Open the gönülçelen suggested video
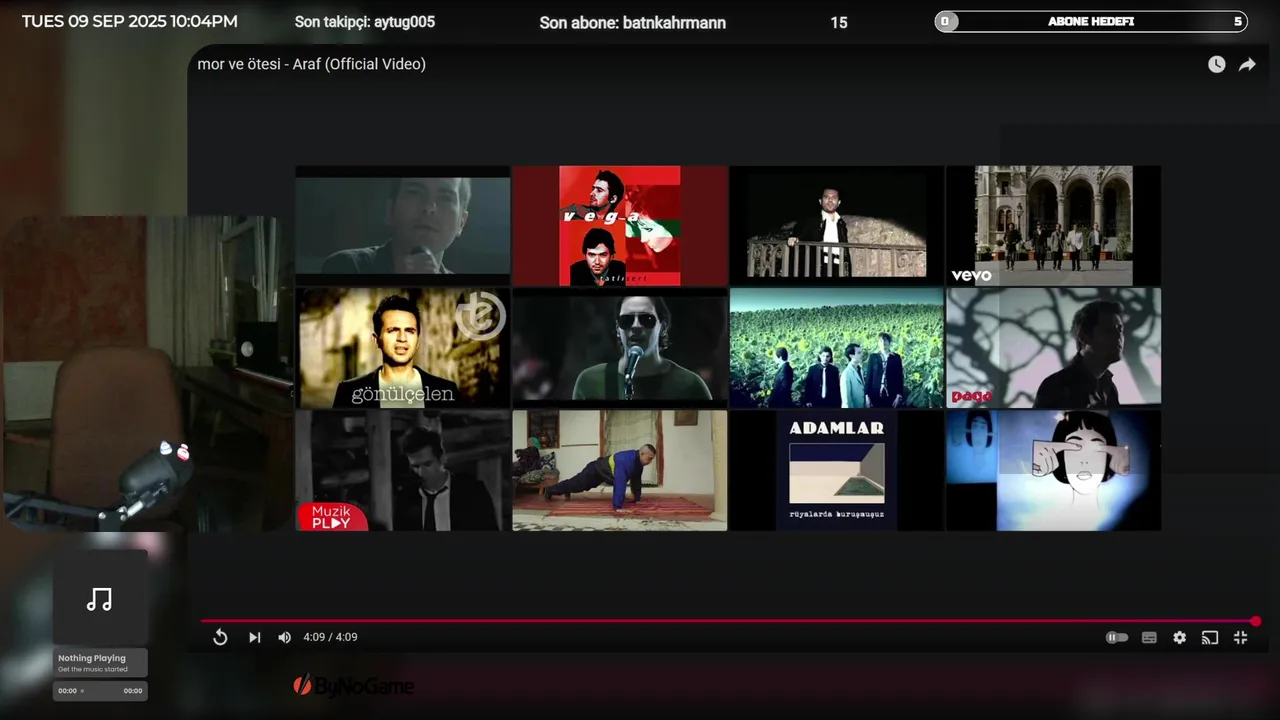This screenshot has height=720, width=1280. click(403, 348)
